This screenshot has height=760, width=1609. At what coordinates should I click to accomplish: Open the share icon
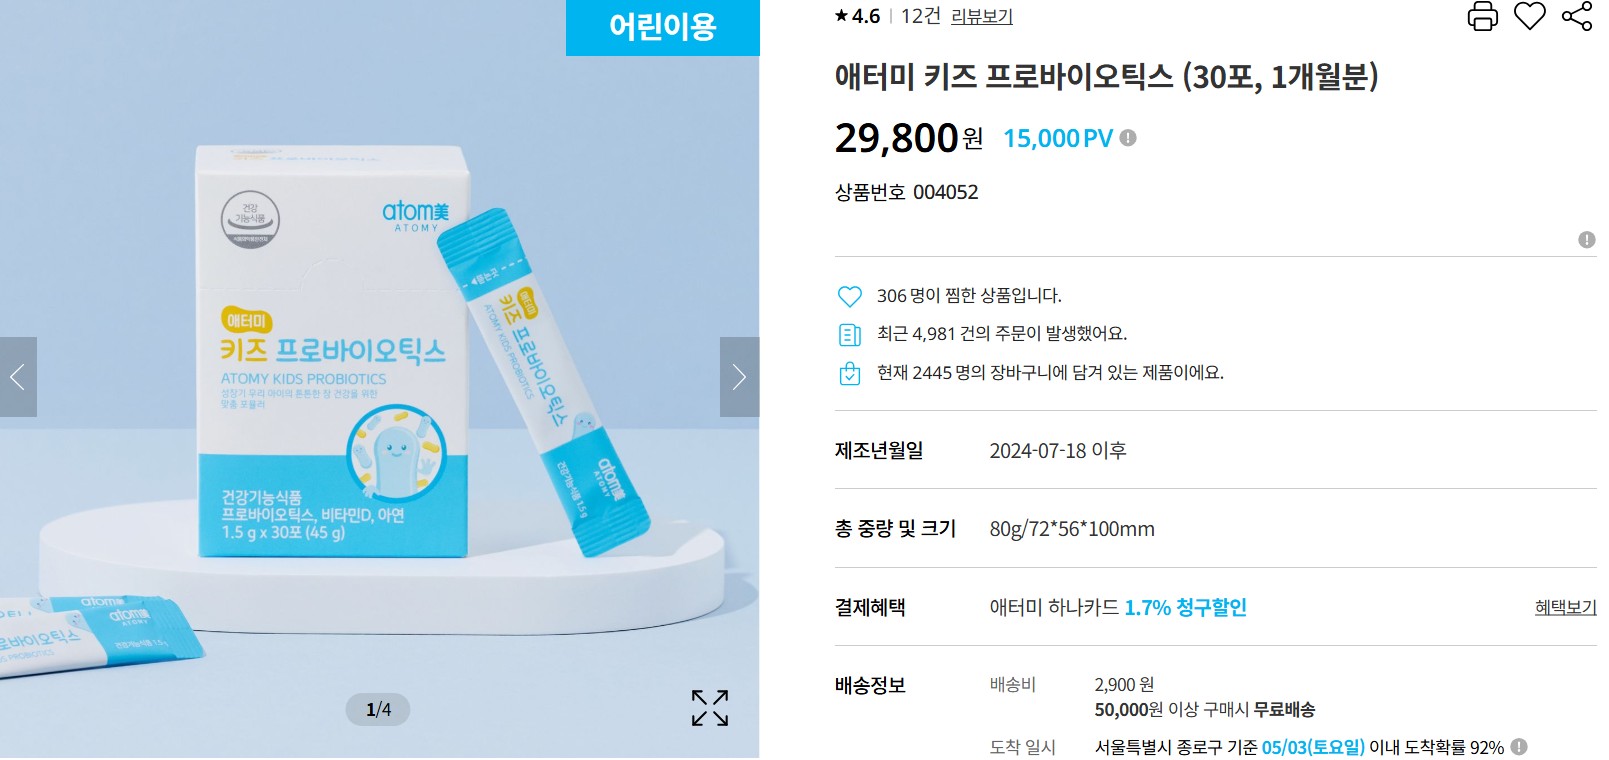point(1577,16)
